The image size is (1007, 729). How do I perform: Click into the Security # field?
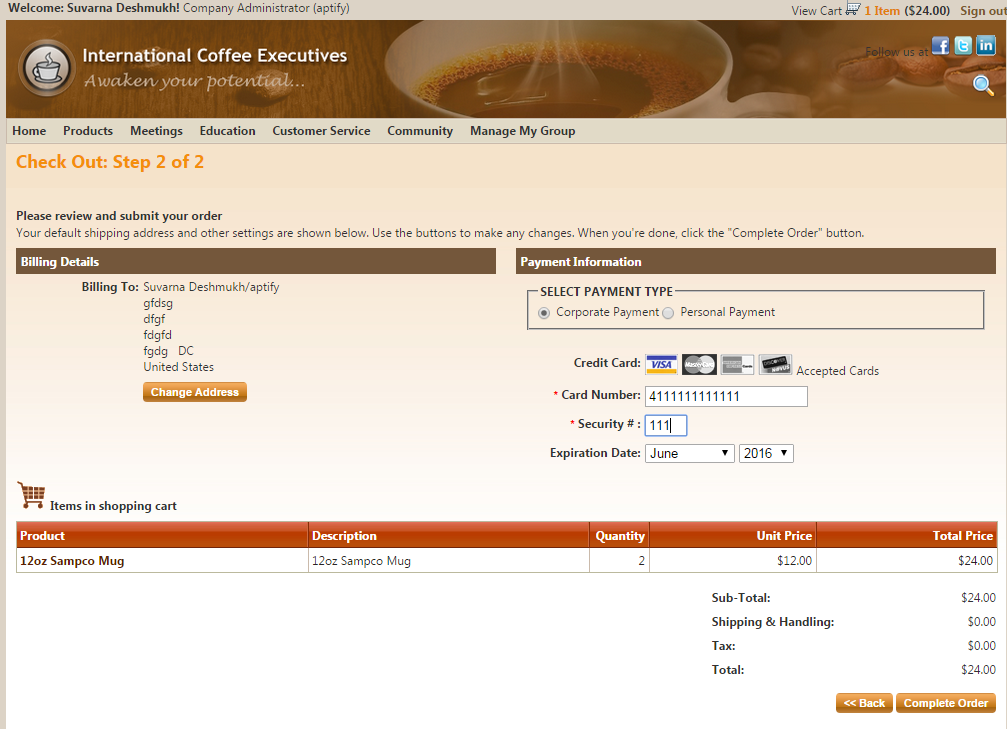[666, 425]
